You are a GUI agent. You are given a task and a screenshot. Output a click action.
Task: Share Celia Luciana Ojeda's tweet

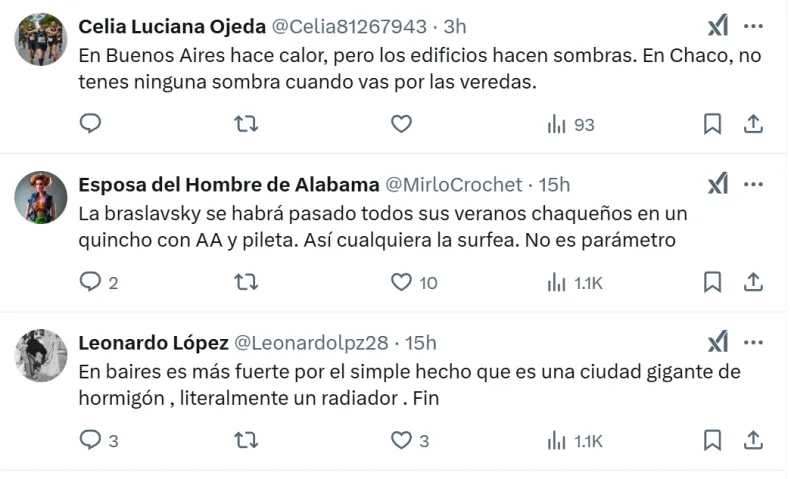point(754,124)
